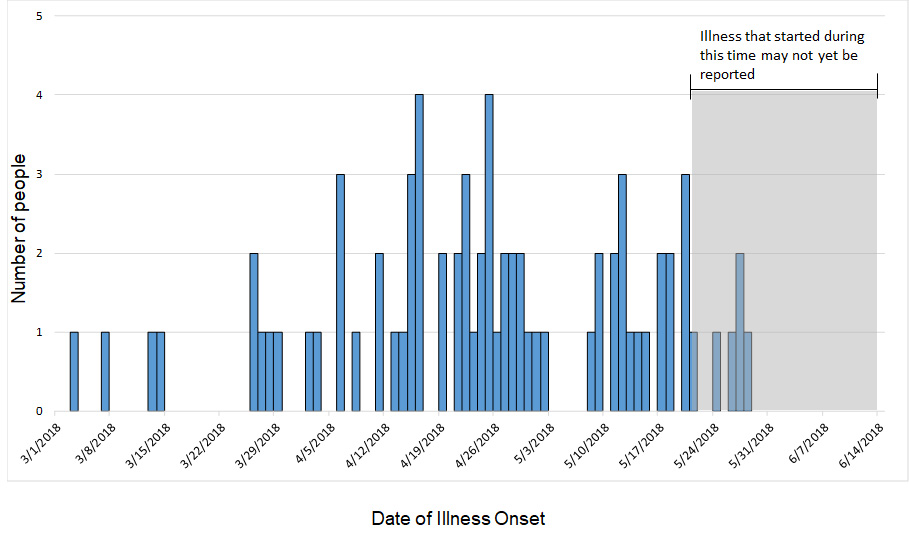The width and height of the screenshot is (909, 541).
Task: Click the 4/19/2018 date label
Action: pyautogui.click(x=422, y=445)
